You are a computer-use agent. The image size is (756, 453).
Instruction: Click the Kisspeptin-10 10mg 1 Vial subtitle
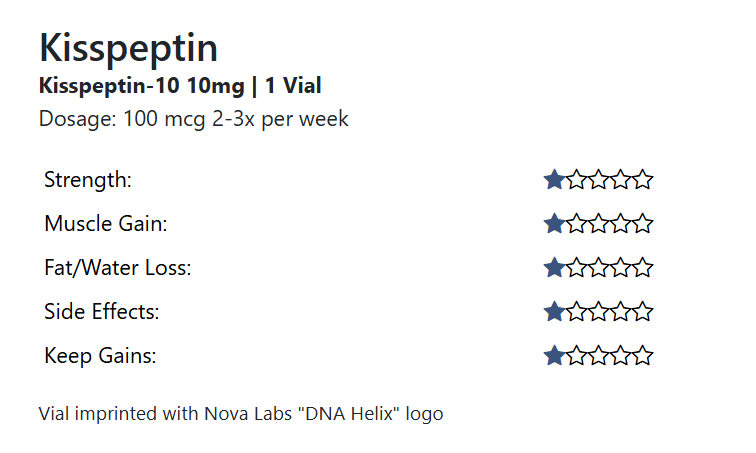click(x=180, y=86)
